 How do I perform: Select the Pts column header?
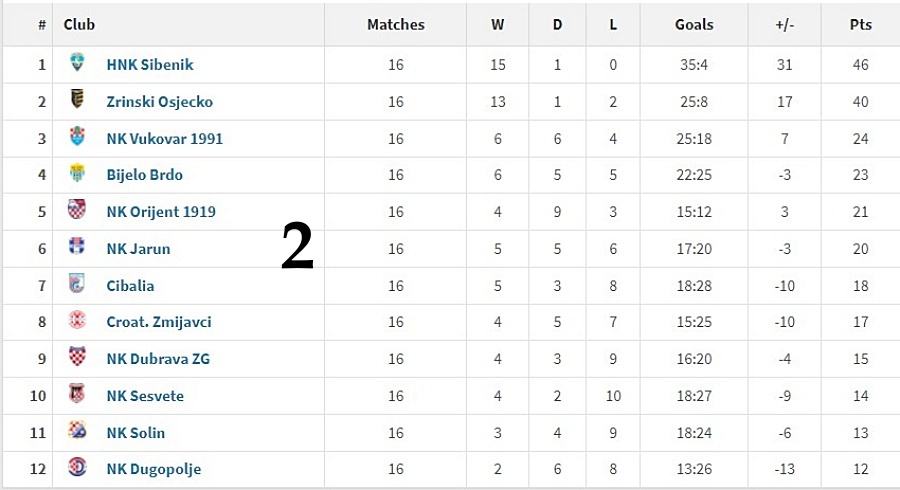860,25
